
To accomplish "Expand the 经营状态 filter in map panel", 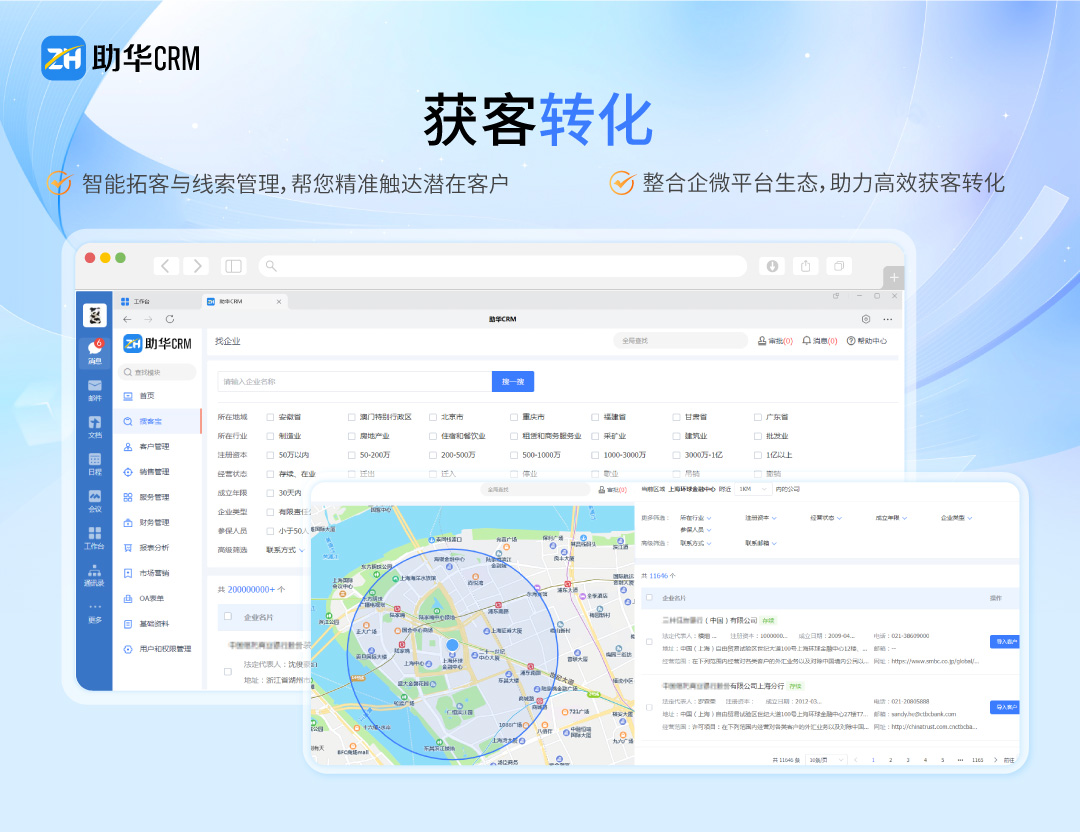I will tap(826, 518).
